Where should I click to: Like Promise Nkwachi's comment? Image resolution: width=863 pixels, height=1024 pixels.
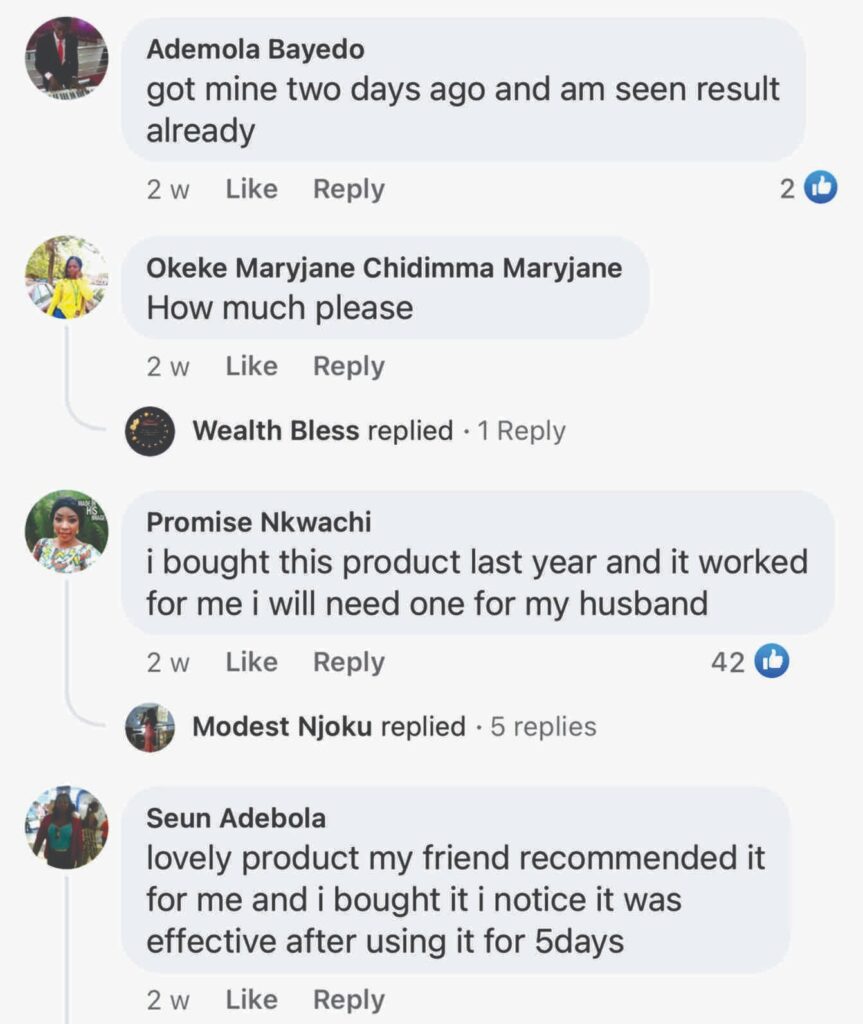point(251,662)
